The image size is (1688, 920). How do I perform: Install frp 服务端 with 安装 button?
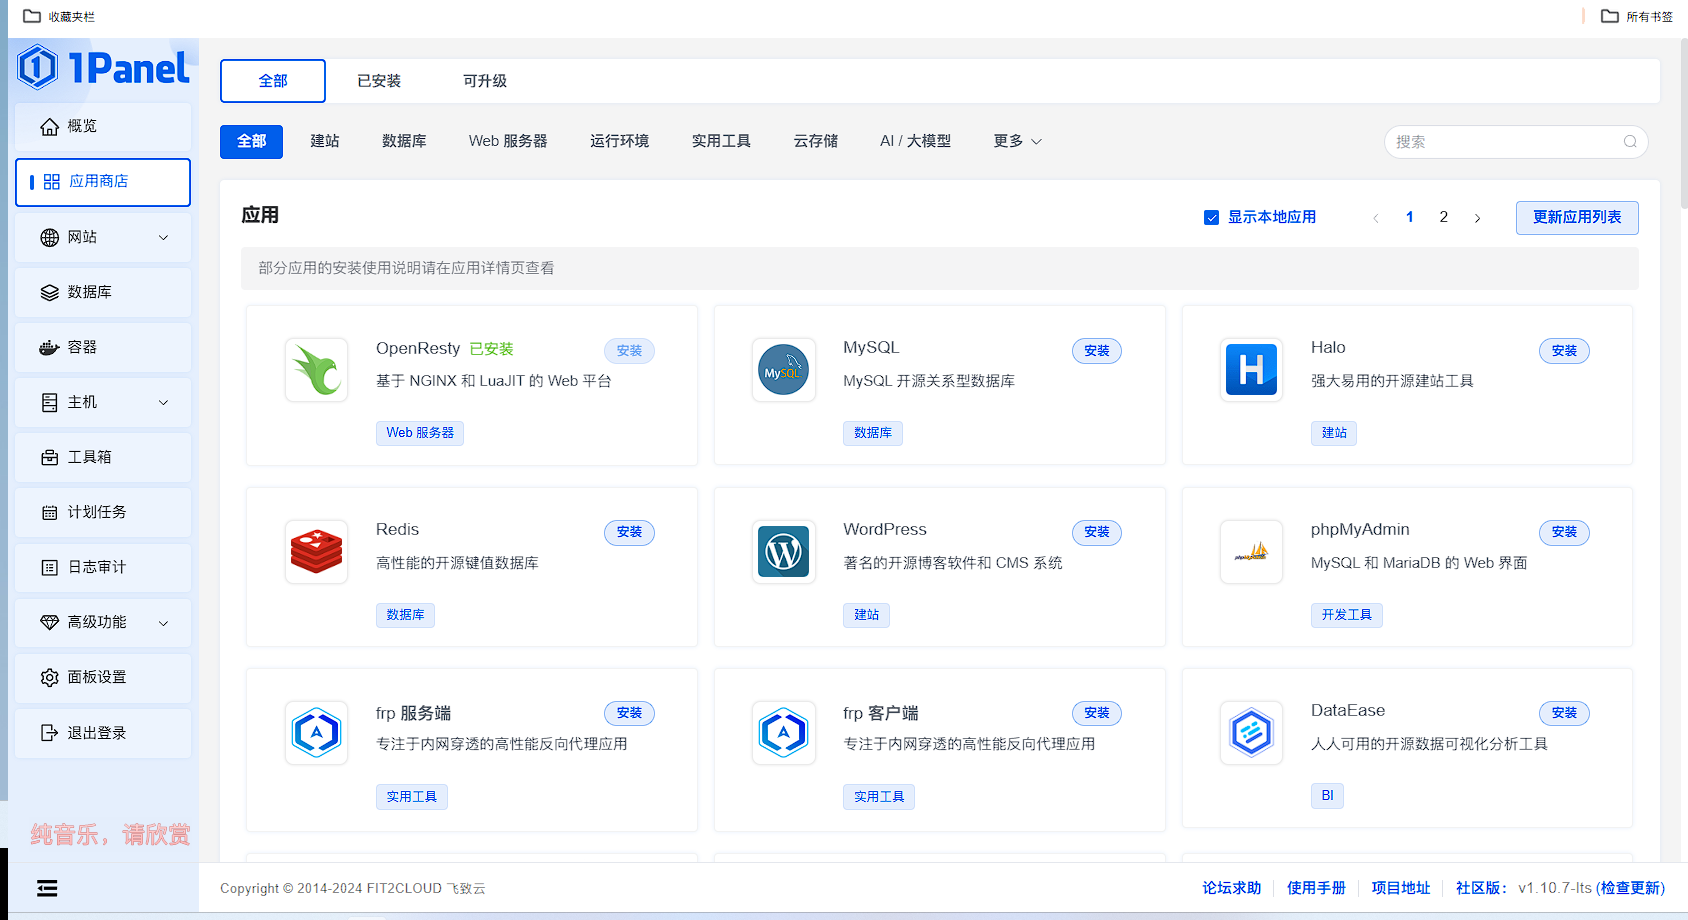click(x=629, y=713)
